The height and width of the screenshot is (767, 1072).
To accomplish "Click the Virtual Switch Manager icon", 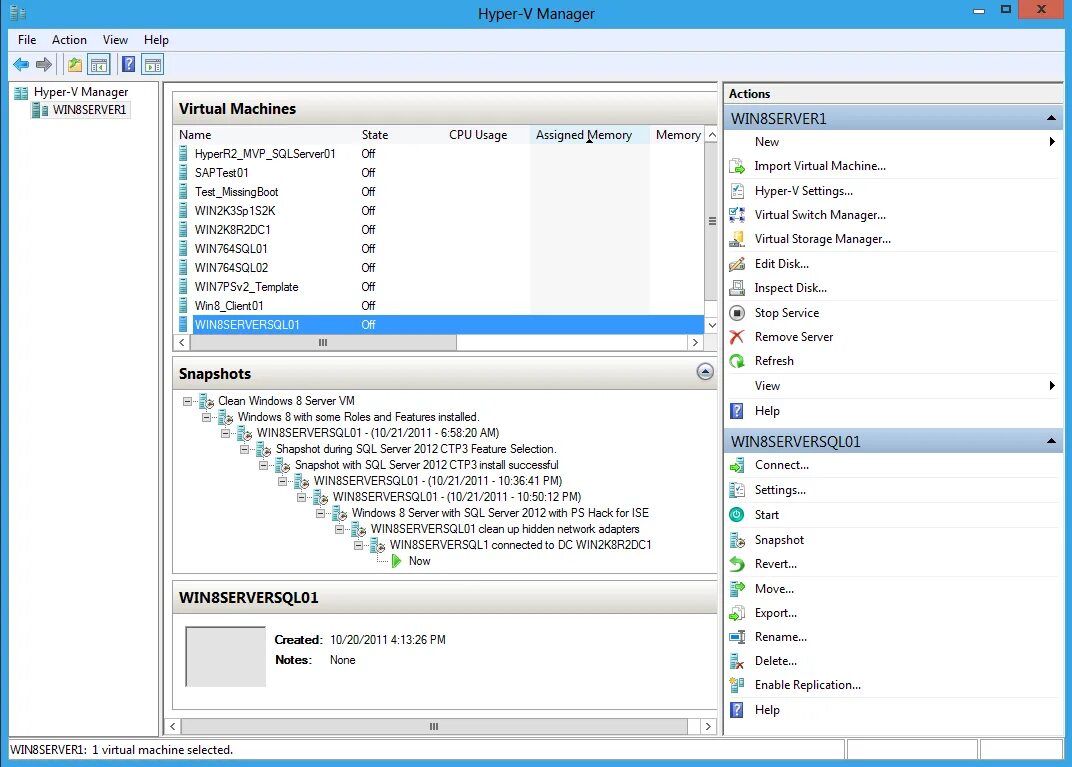I will (x=737, y=215).
